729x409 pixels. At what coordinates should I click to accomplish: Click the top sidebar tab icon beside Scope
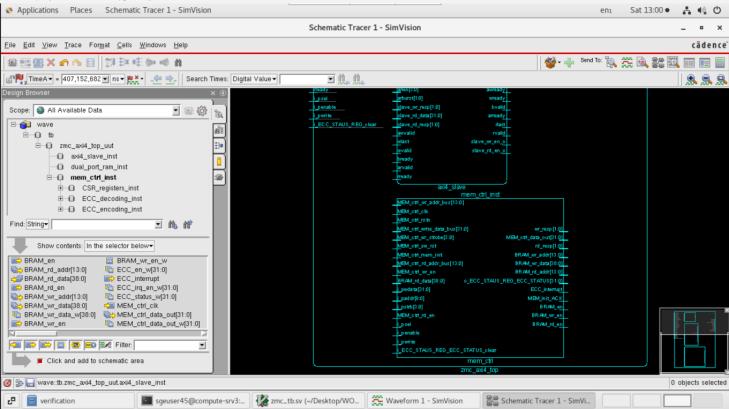tap(219, 114)
